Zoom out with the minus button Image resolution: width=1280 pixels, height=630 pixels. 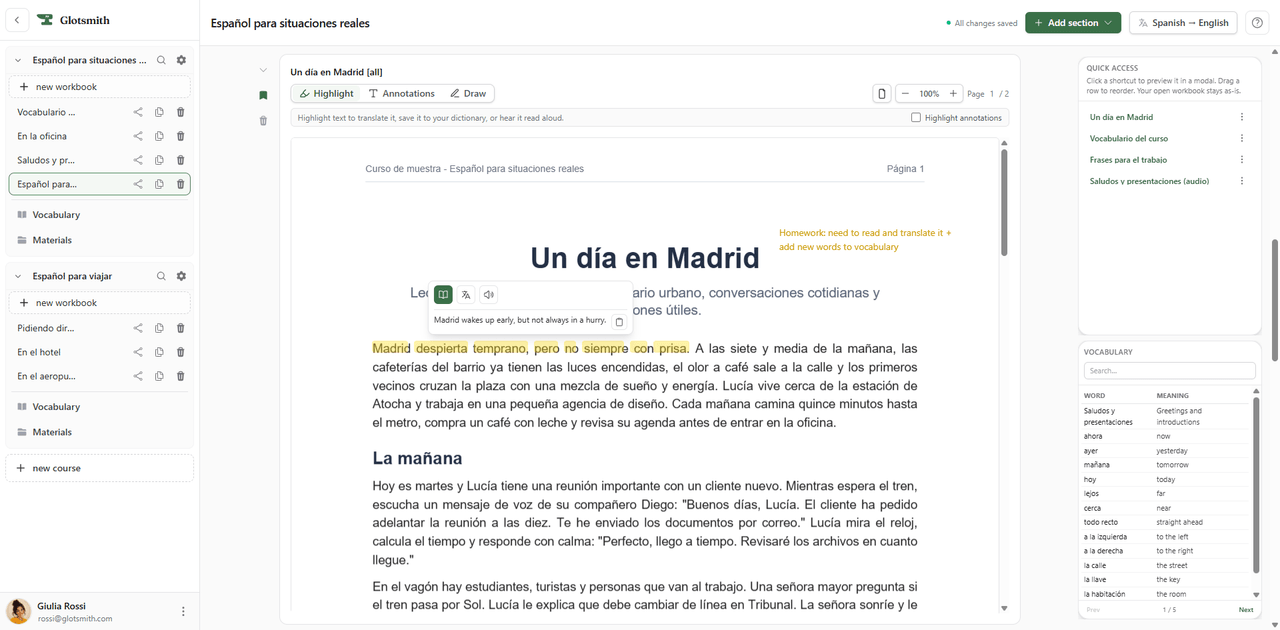click(905, 94)
